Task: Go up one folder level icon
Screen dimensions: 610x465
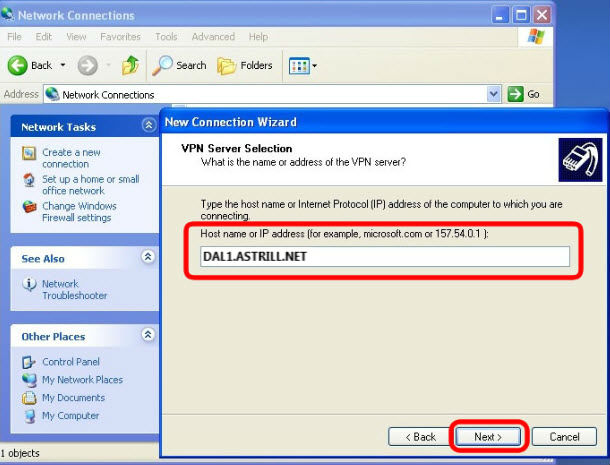Action: 130,65
